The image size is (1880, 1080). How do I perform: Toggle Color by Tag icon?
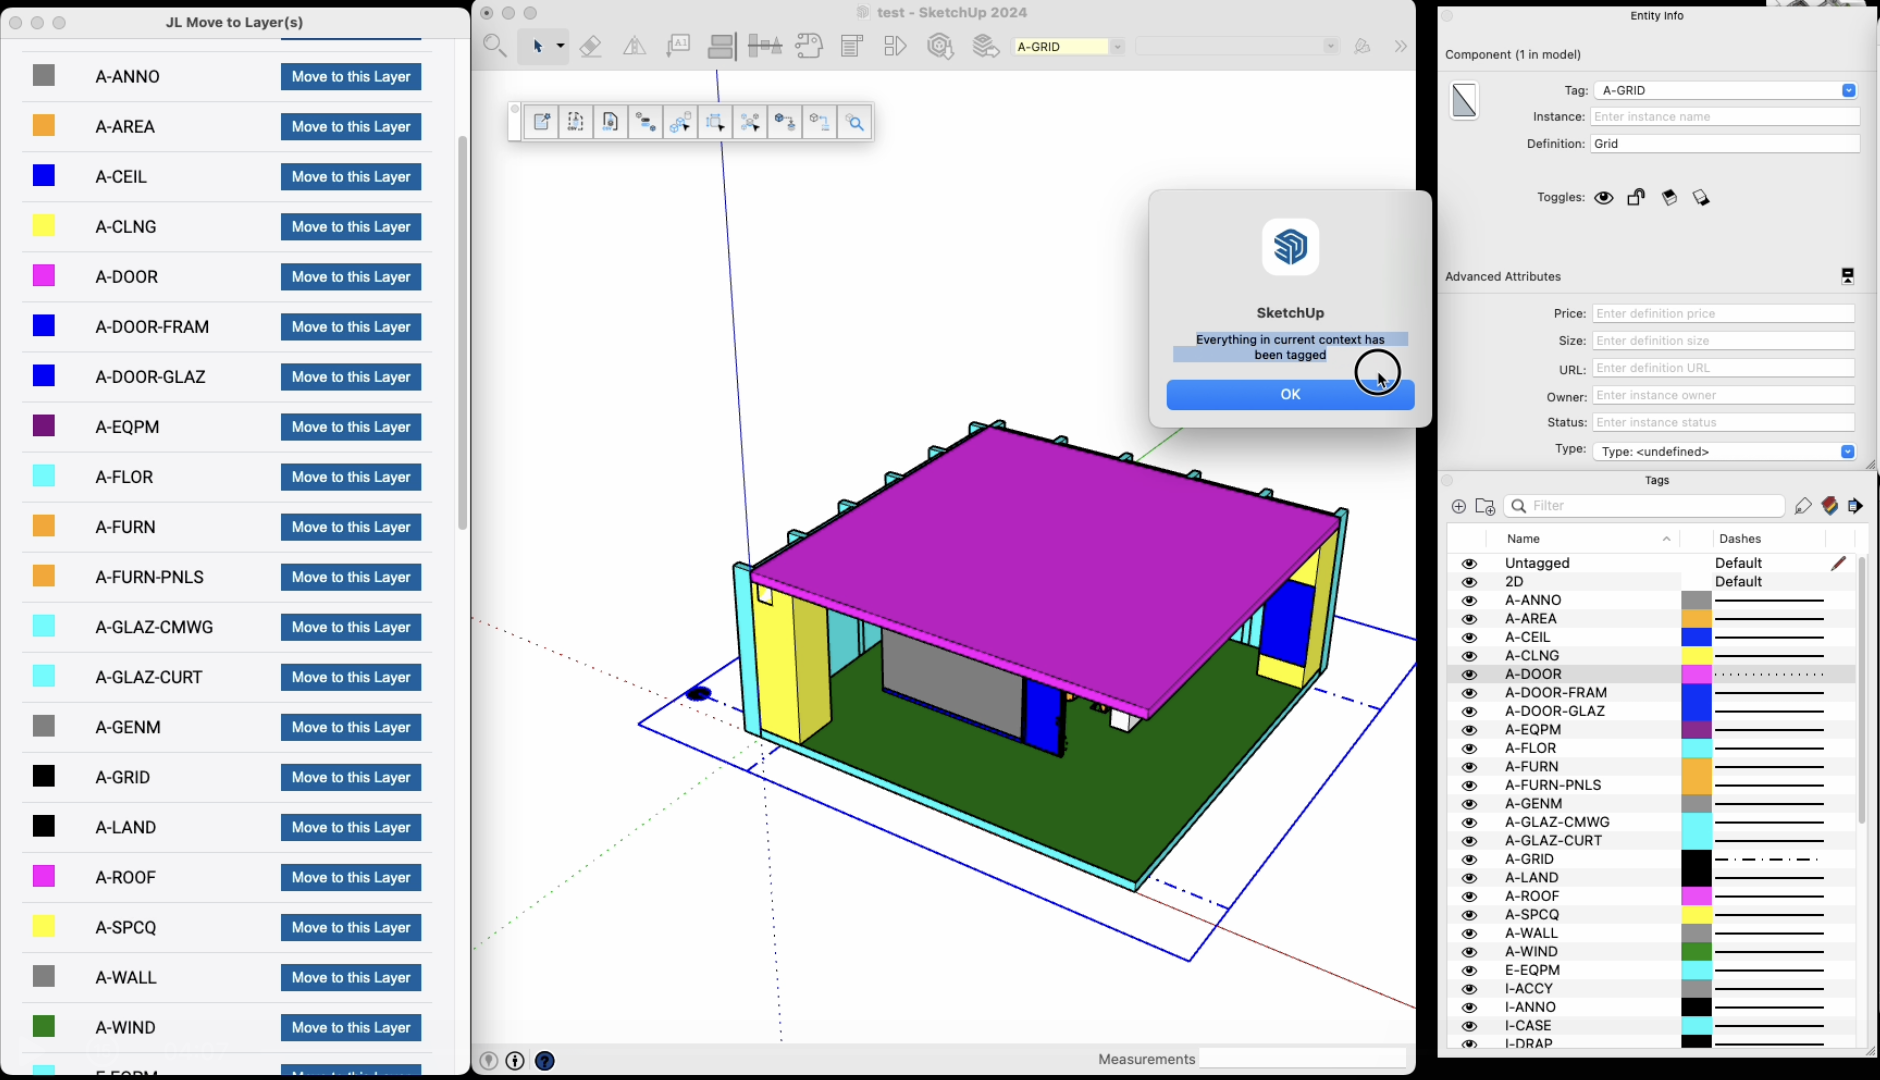click(1829, 506)
